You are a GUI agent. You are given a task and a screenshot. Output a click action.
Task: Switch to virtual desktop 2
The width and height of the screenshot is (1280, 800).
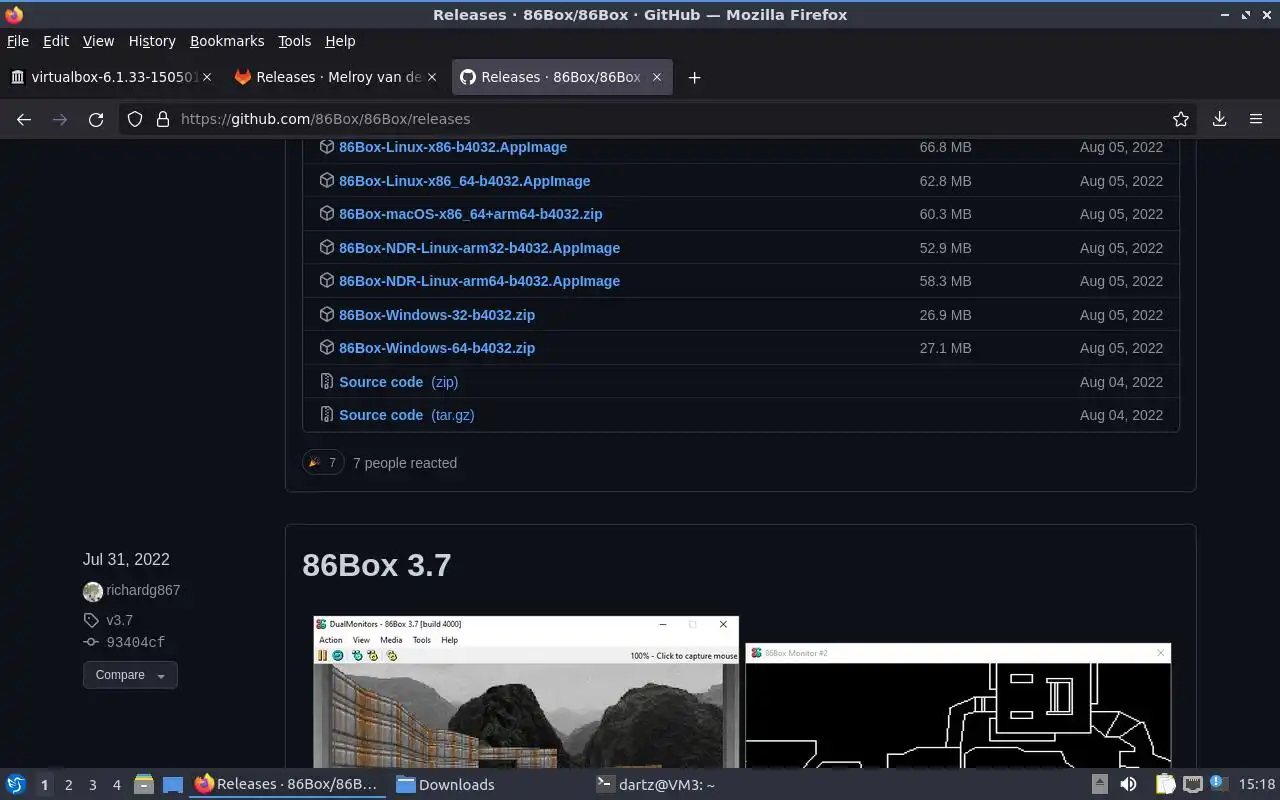click(x=68, y=785)
